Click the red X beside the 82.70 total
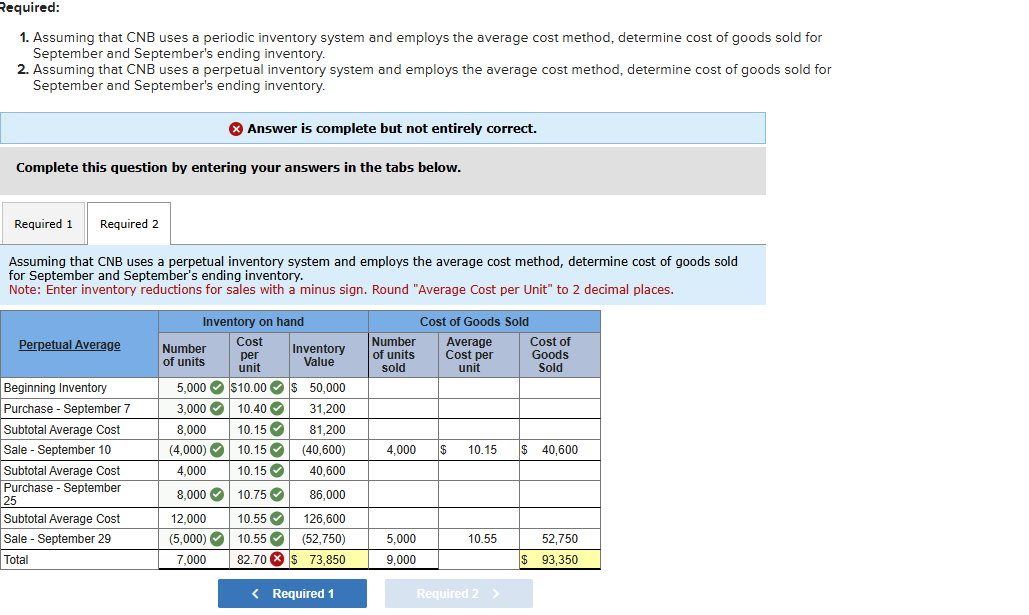 tap(275, 559)
